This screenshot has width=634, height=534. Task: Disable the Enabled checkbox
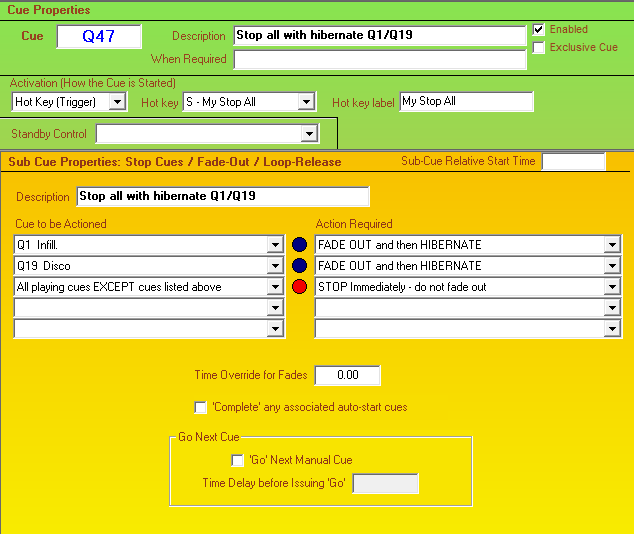(x=540, y=30)
